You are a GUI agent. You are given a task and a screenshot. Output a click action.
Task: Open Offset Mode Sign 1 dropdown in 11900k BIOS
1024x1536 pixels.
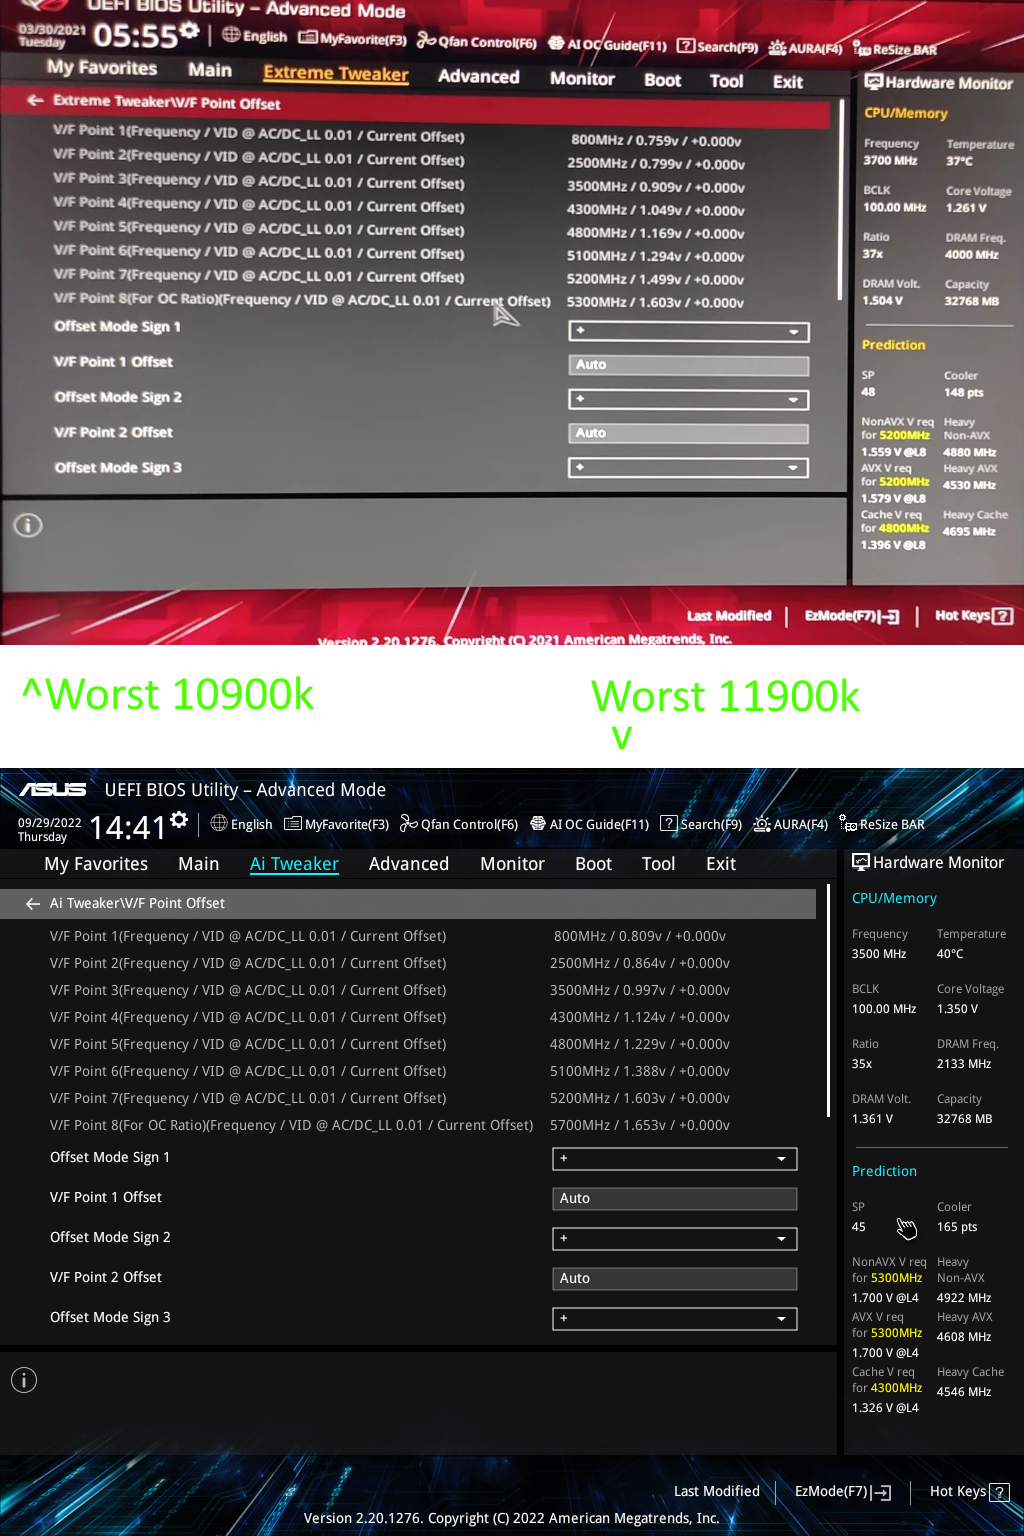pyautogui.click(x=675, y=1158)
